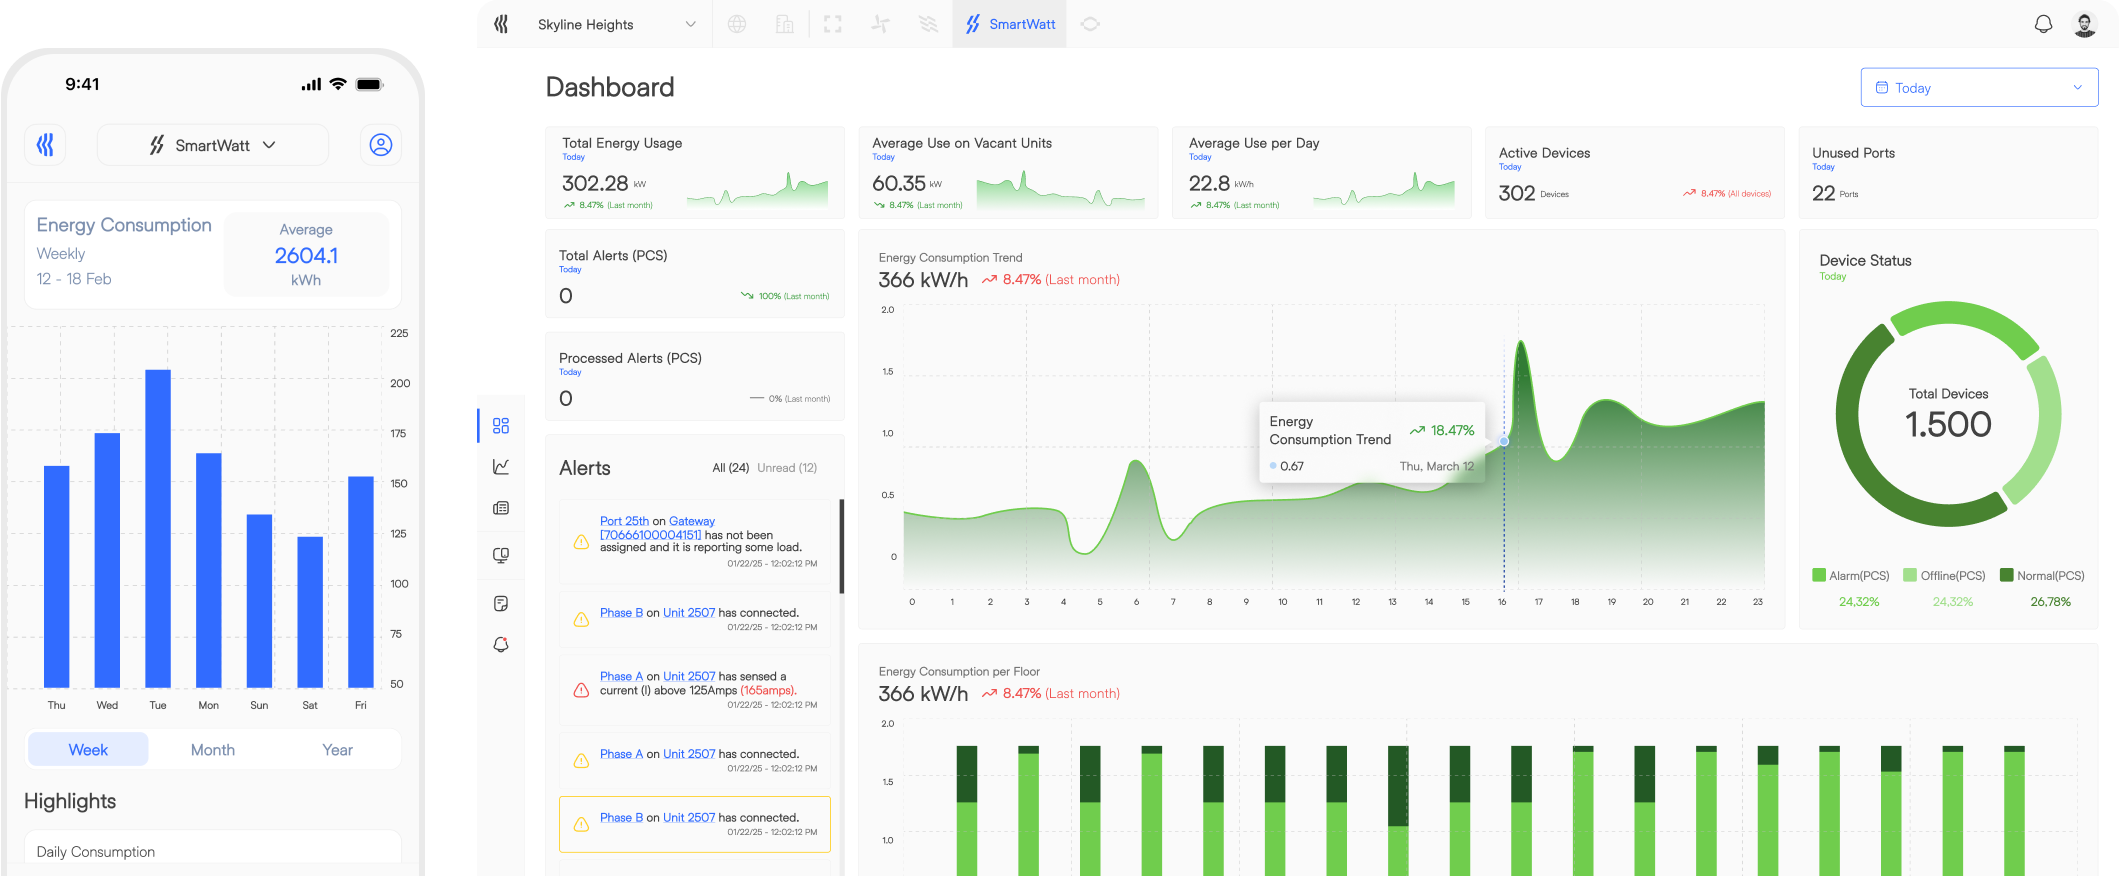Open notifications bell in top right header
The width and height of the screenshot is (2119, 876).
[x=2043, y=24]
